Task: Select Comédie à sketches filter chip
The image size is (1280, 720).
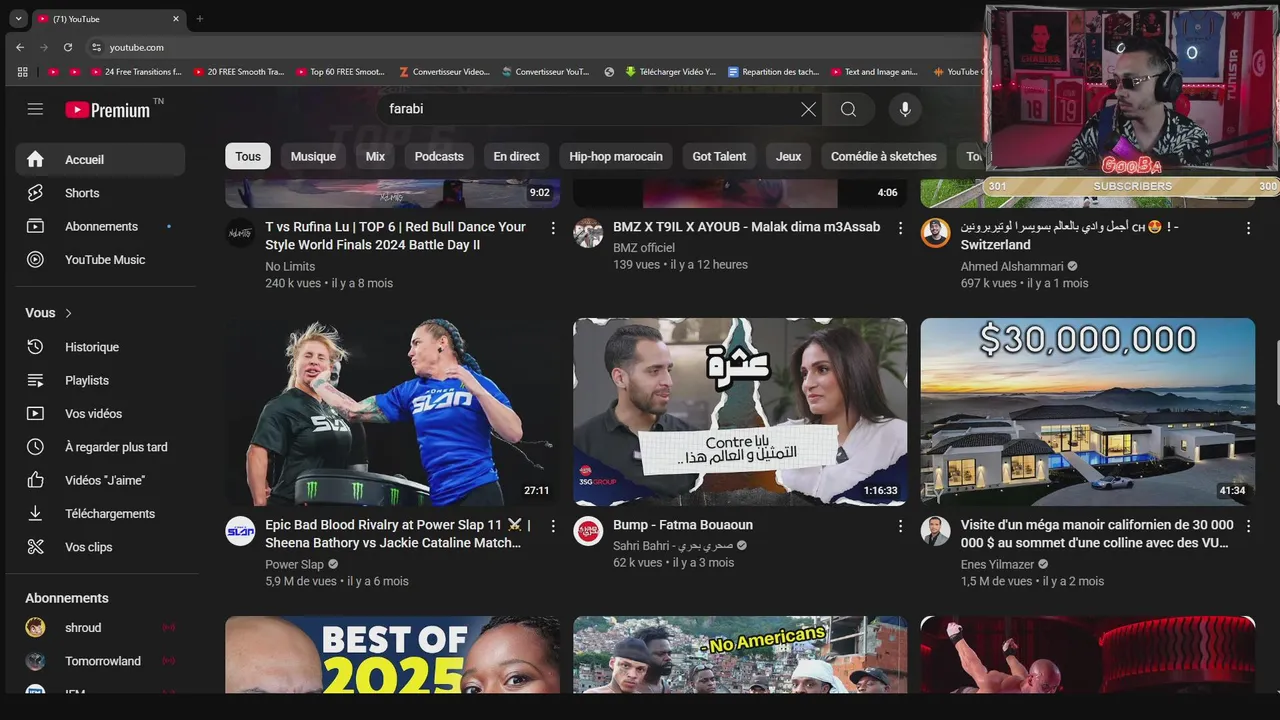Action: [x=884, y=156]
